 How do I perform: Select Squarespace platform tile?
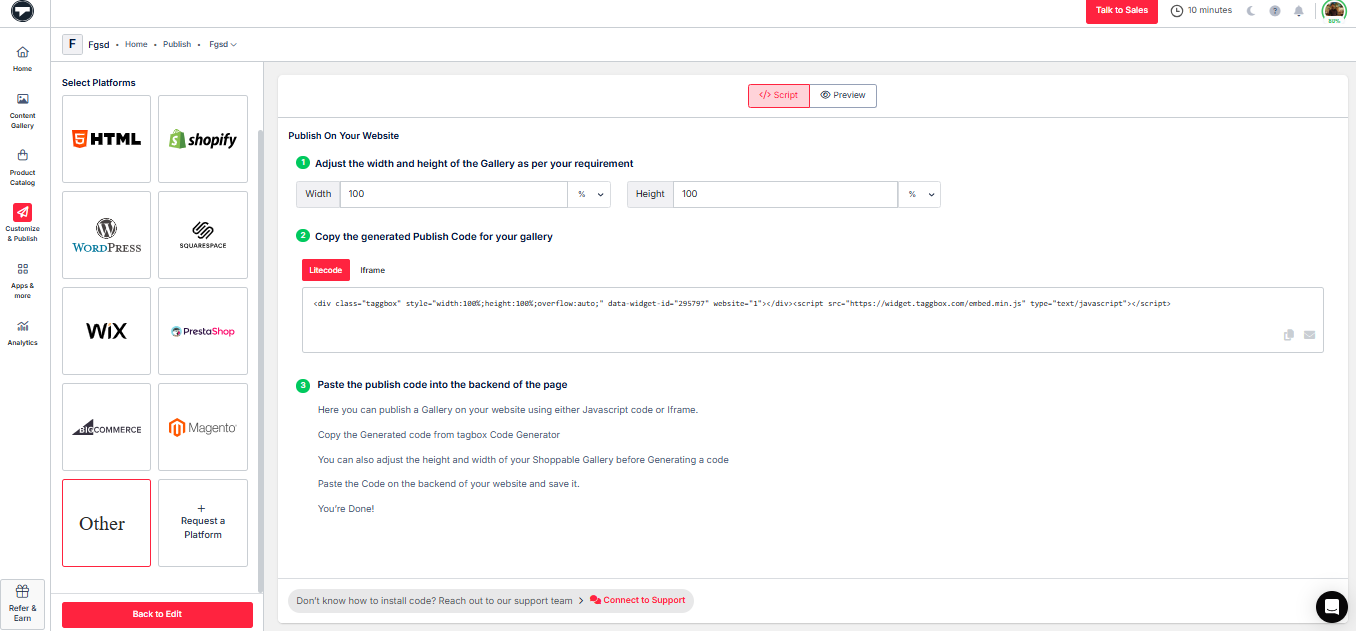[x=203, y=235]
